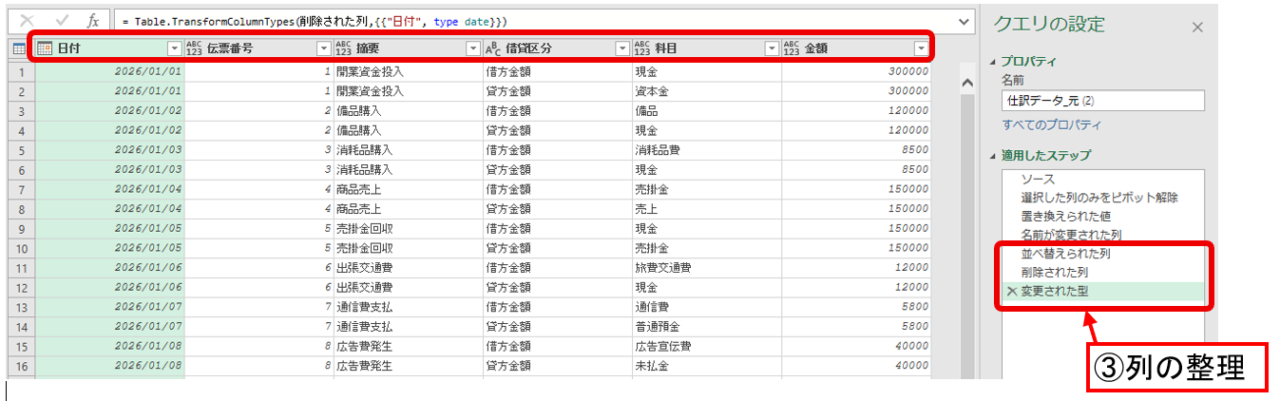Click the fx function icon
Screen dimensions: 1280x401
click(92, 21)
